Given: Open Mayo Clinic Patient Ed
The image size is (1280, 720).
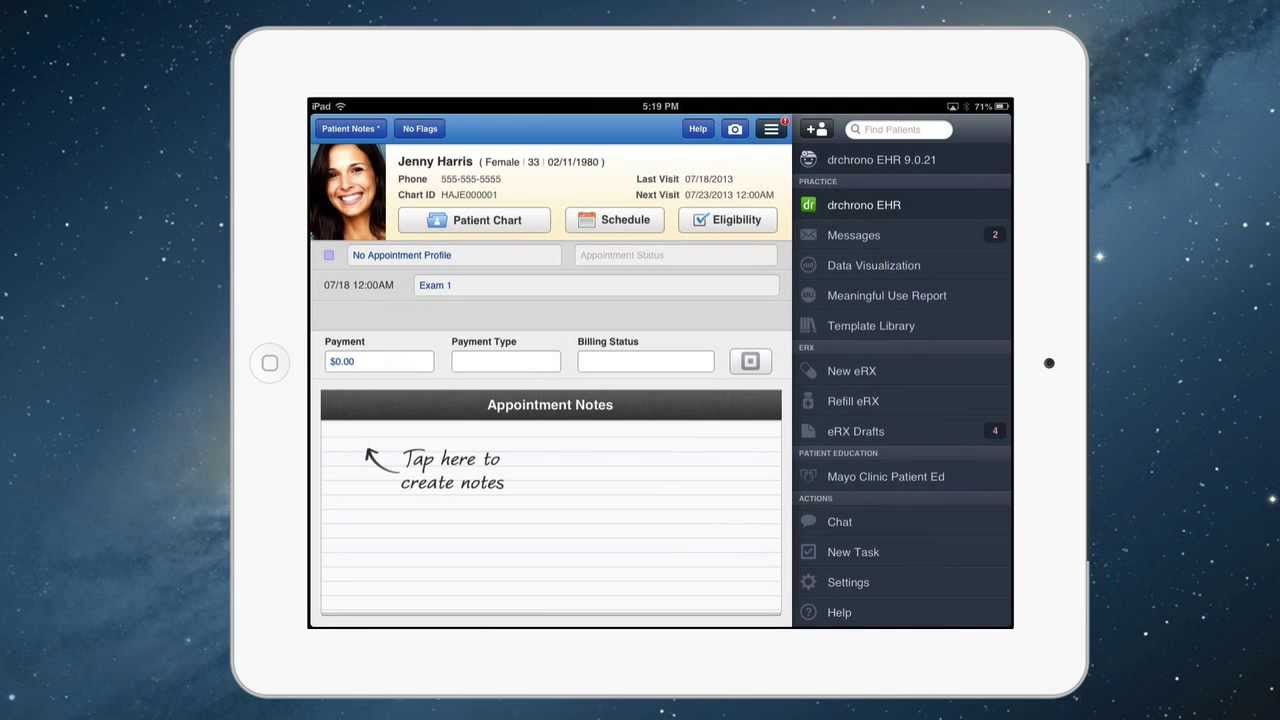Looking at the screenshot, I should tap(902, 477).
